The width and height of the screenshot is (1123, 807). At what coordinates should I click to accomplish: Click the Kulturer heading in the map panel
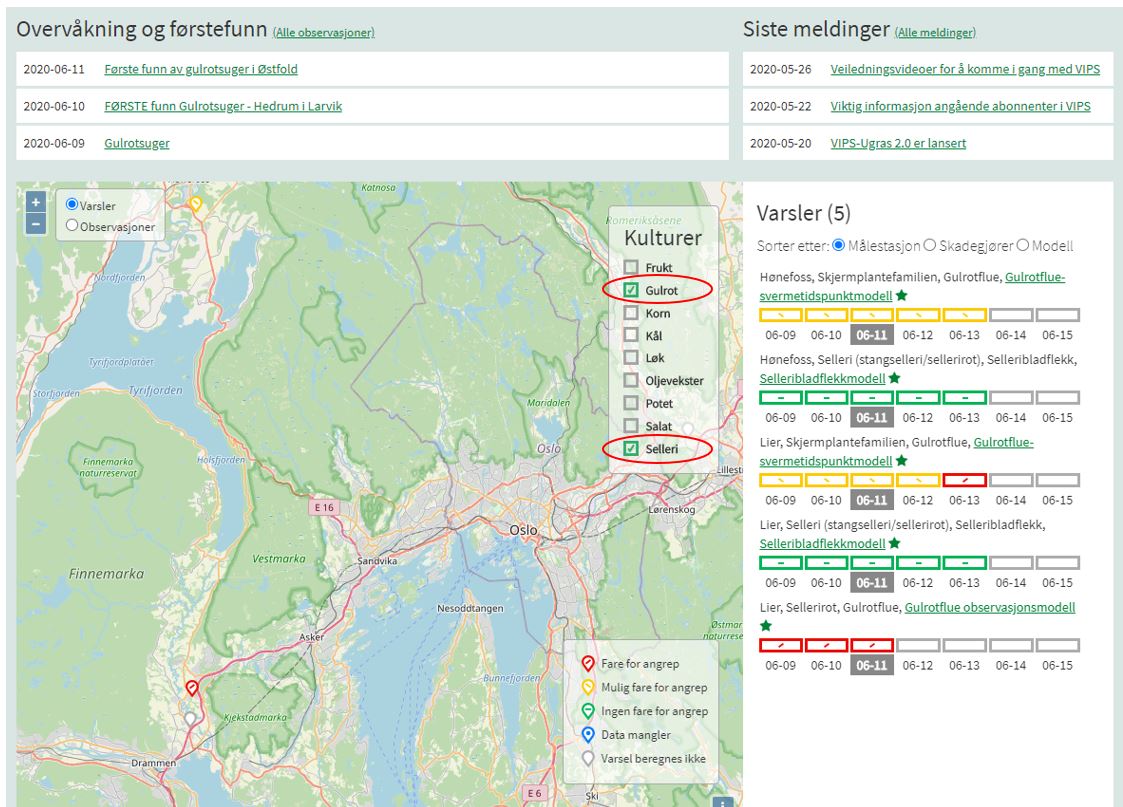click(663, 238)
